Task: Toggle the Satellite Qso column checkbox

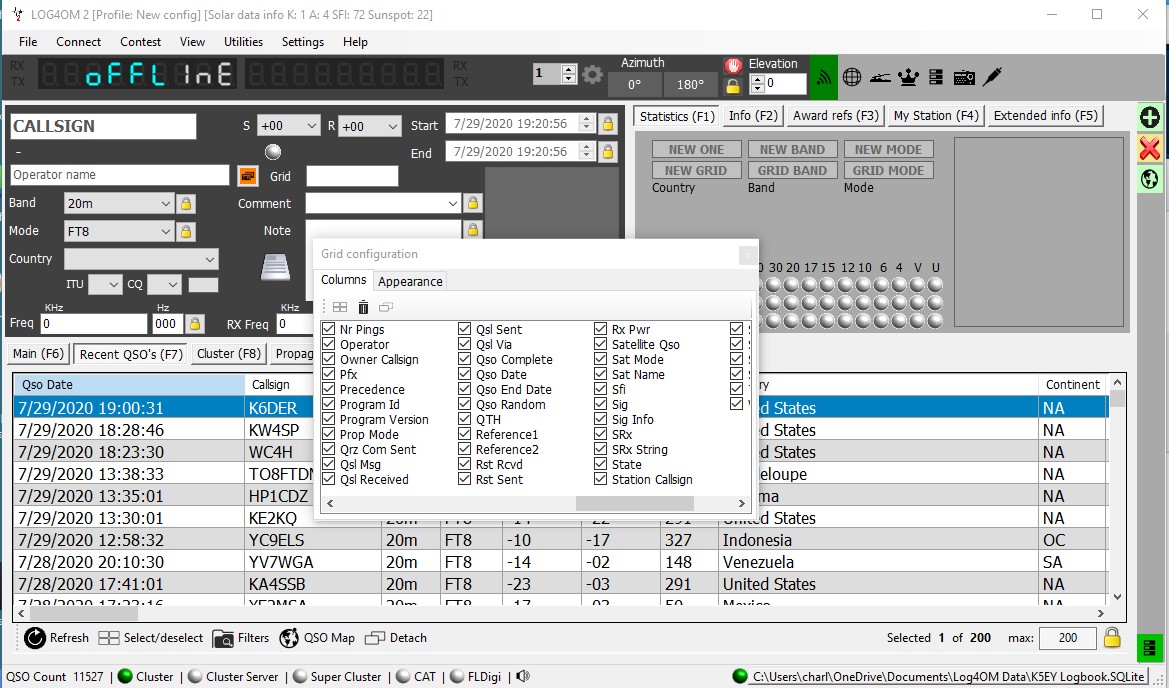Action: tap(600, 344)
